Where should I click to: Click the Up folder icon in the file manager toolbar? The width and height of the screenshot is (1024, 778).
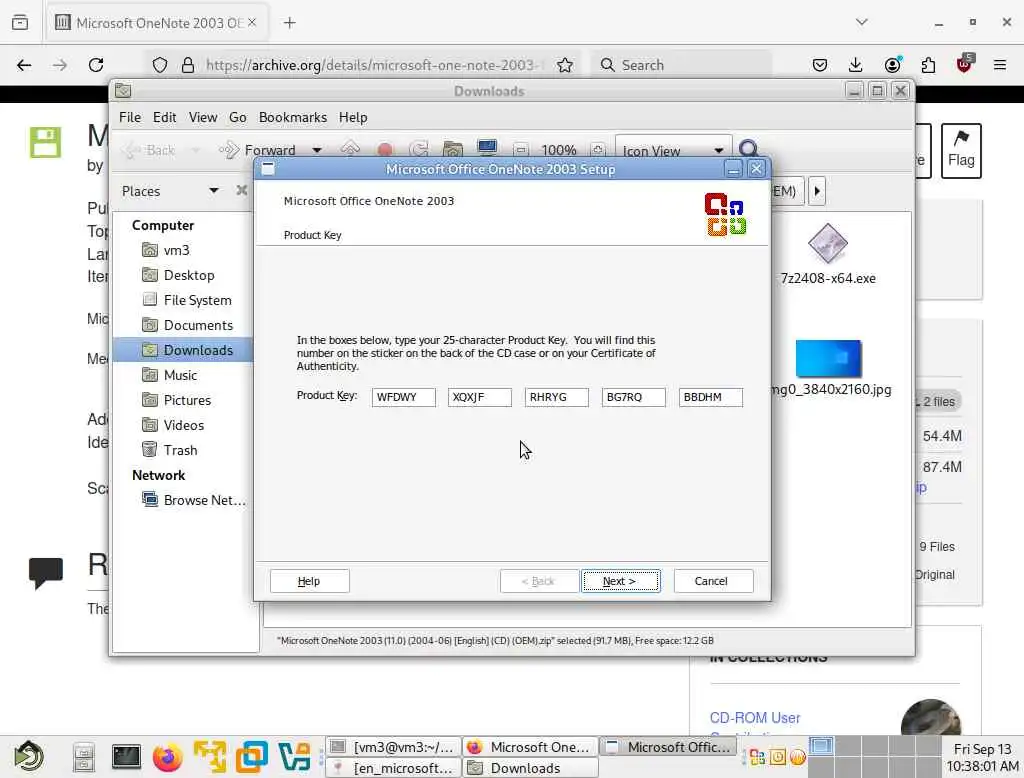(350, 150)
